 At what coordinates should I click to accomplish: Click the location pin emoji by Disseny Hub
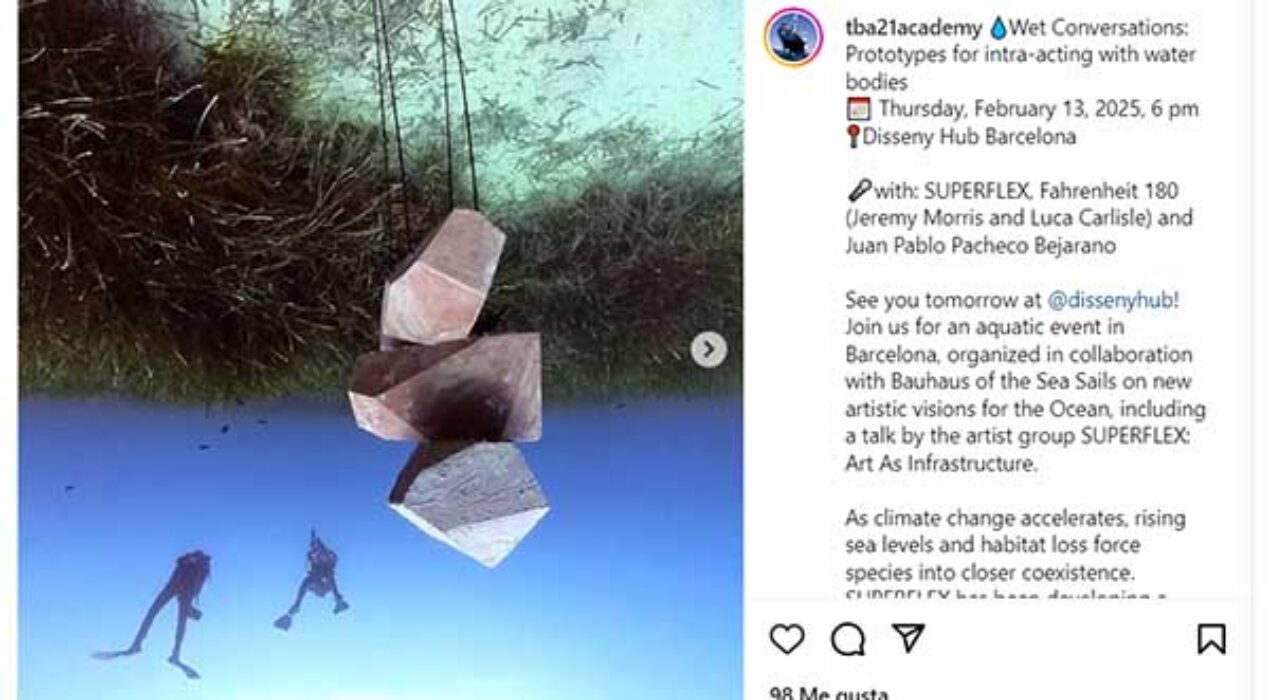click(x=853, y=137)
